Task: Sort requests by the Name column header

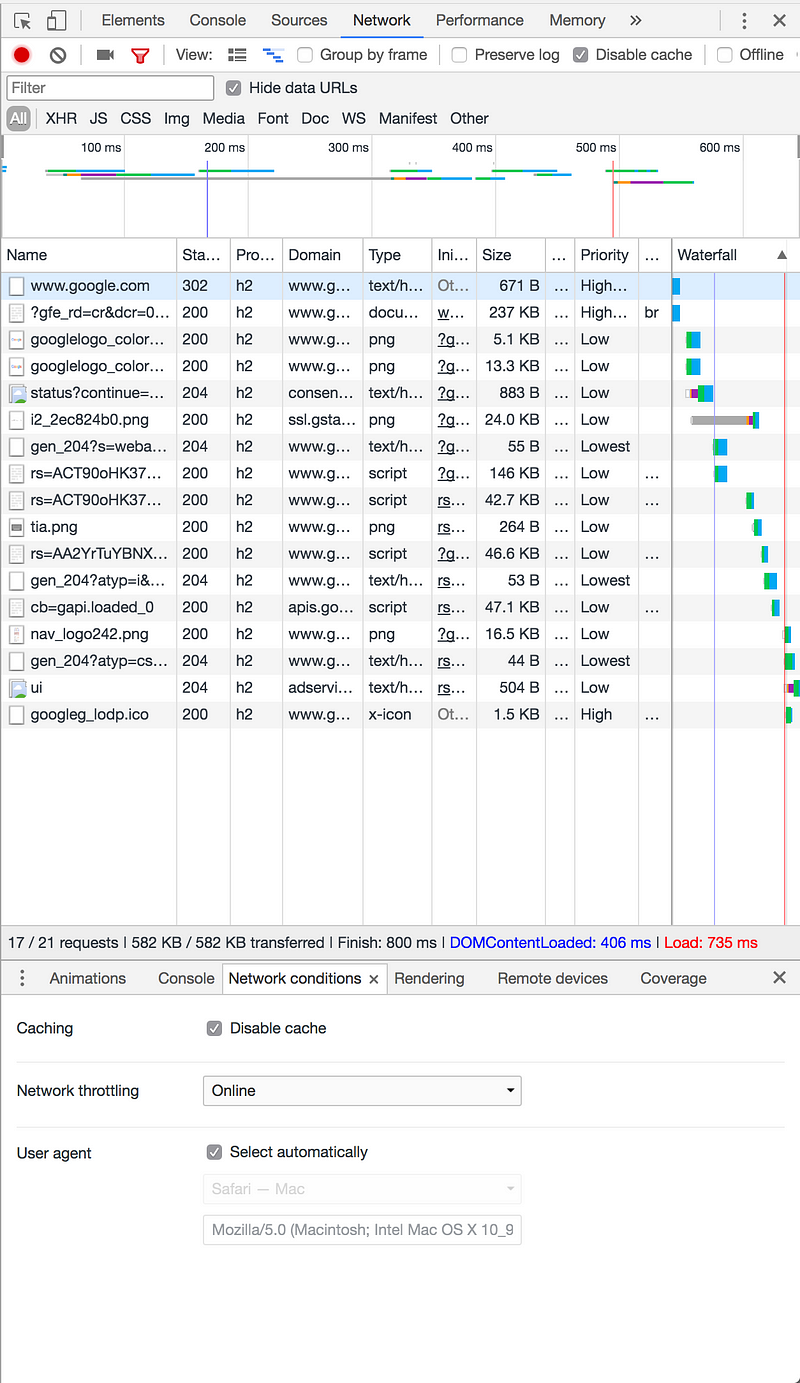Action: click(90, 255)
